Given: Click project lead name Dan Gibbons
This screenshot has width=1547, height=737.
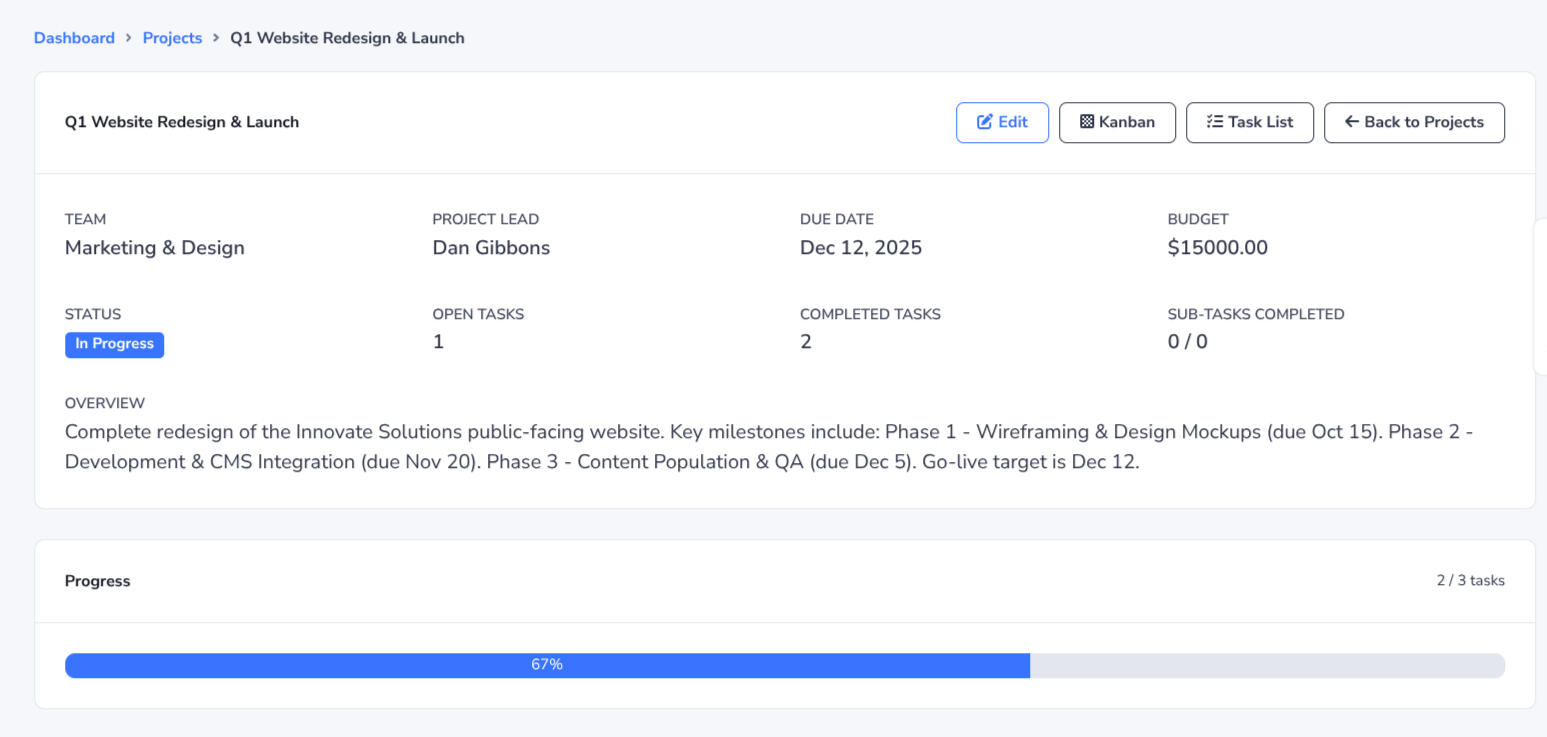Looking at the screenshot, I should pyautogui.click(x=491, y=248).
